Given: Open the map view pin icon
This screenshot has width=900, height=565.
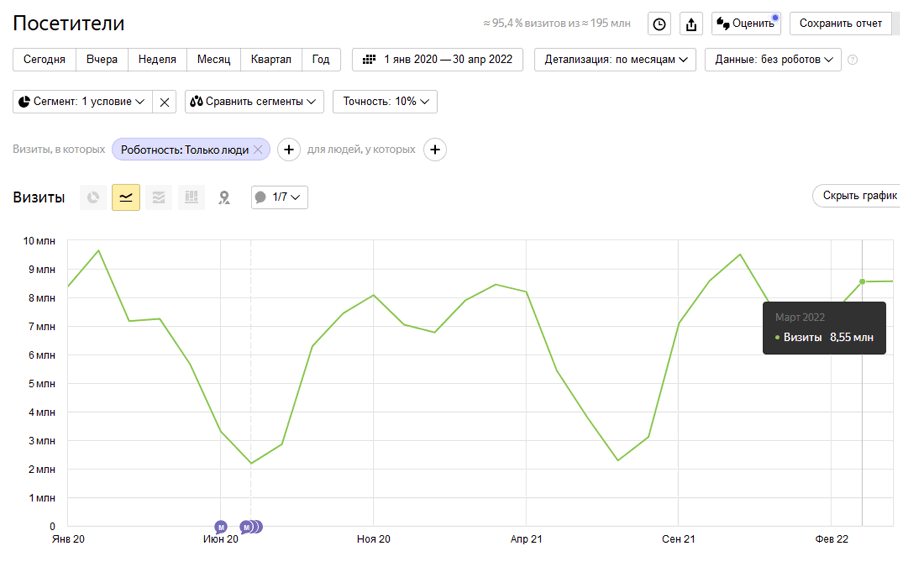Looking at the screenshot, I should (x=224, y=197).
